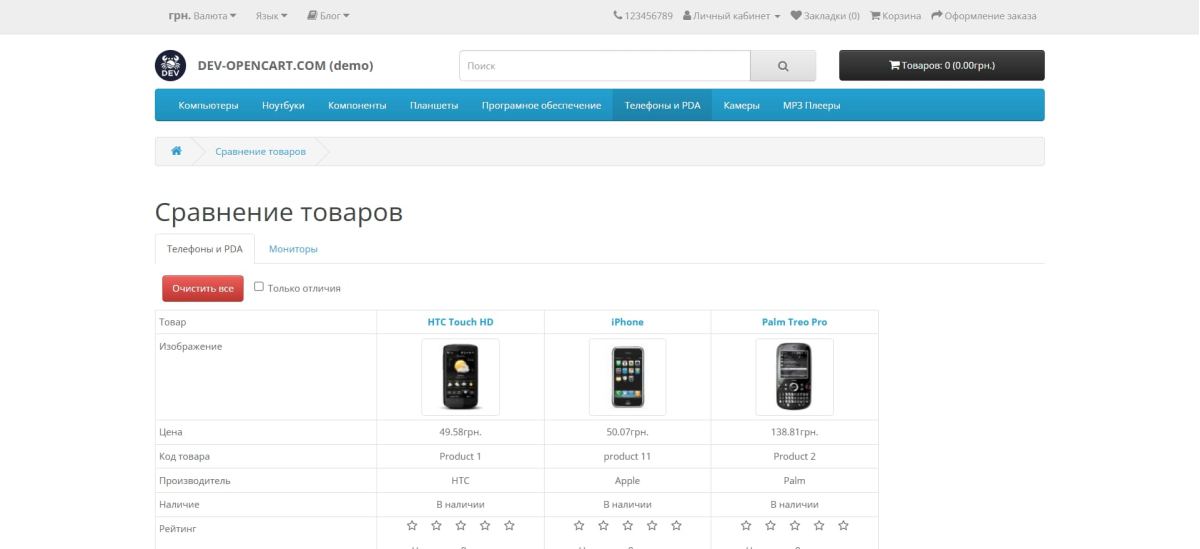The image size is (1200, 549).
Task: Select the Телефоны и PDA comparison tab
Action: pyautogui.click(x=205, y=249)
